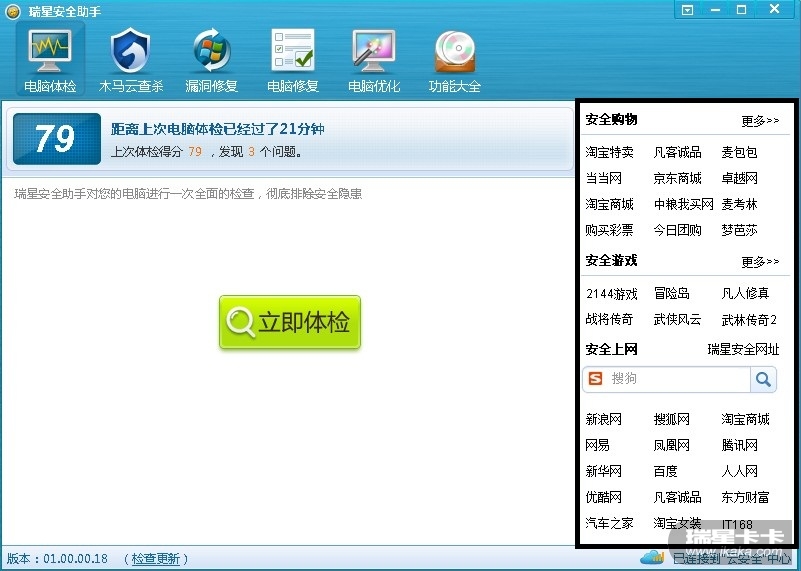
Task: Select the 电脑修复 checklist icon
Action: tap(293, 59)
